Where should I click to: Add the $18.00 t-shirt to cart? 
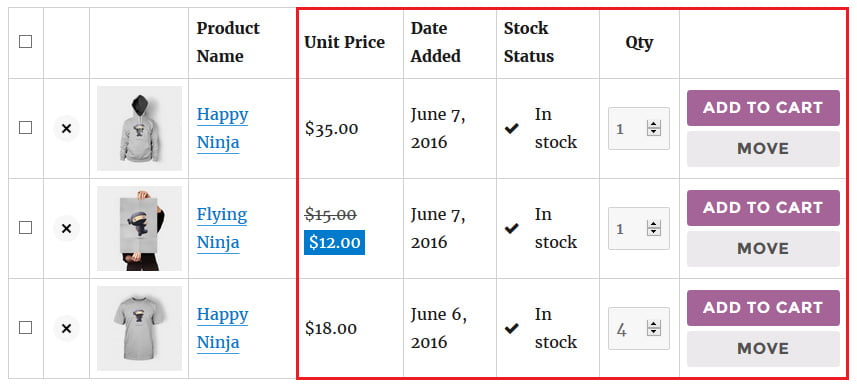click(763, 308)
